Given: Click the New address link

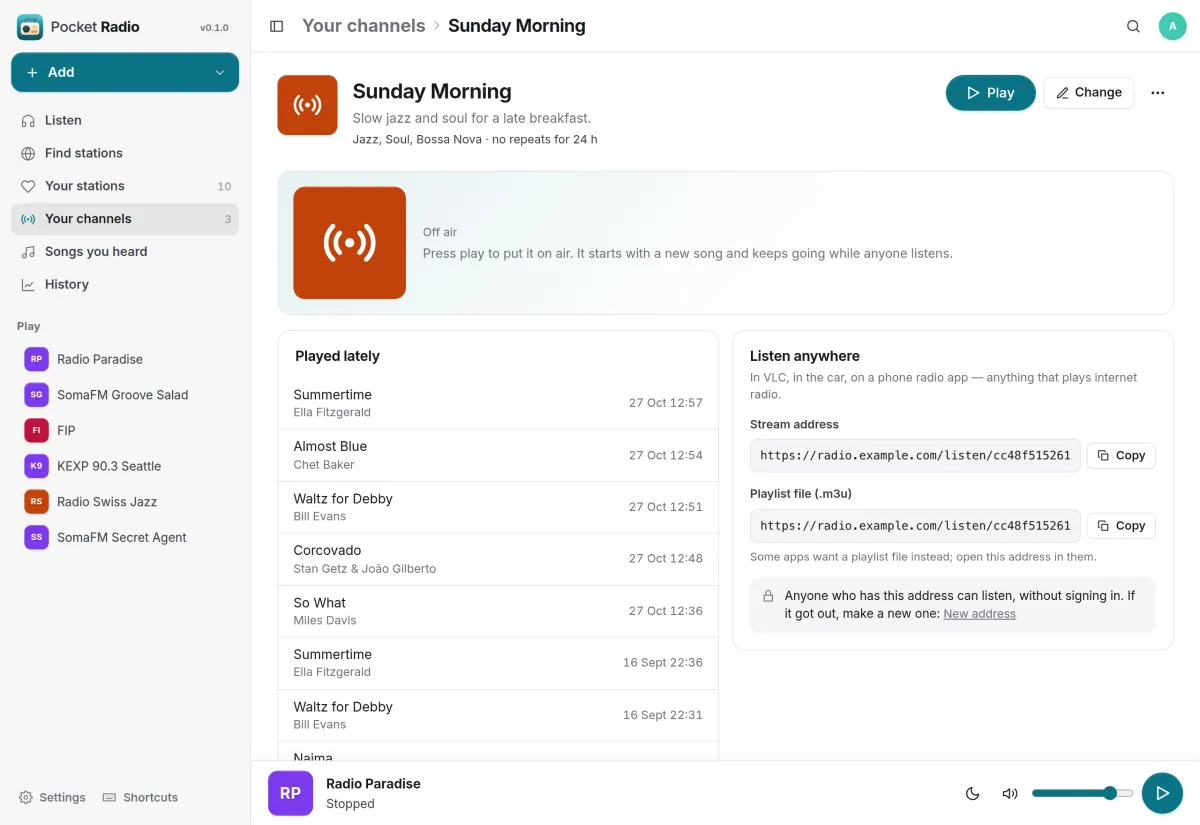Looking at the screenshot, I should [979, 614].
